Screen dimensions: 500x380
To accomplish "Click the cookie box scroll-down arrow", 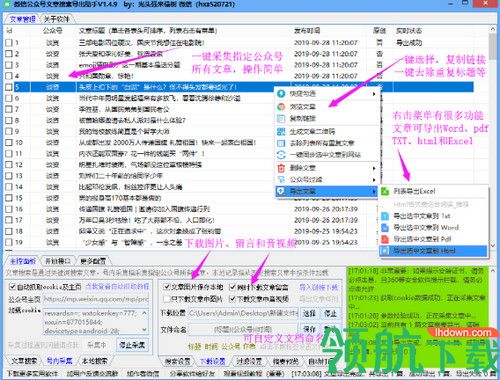I will coord(145,330).
